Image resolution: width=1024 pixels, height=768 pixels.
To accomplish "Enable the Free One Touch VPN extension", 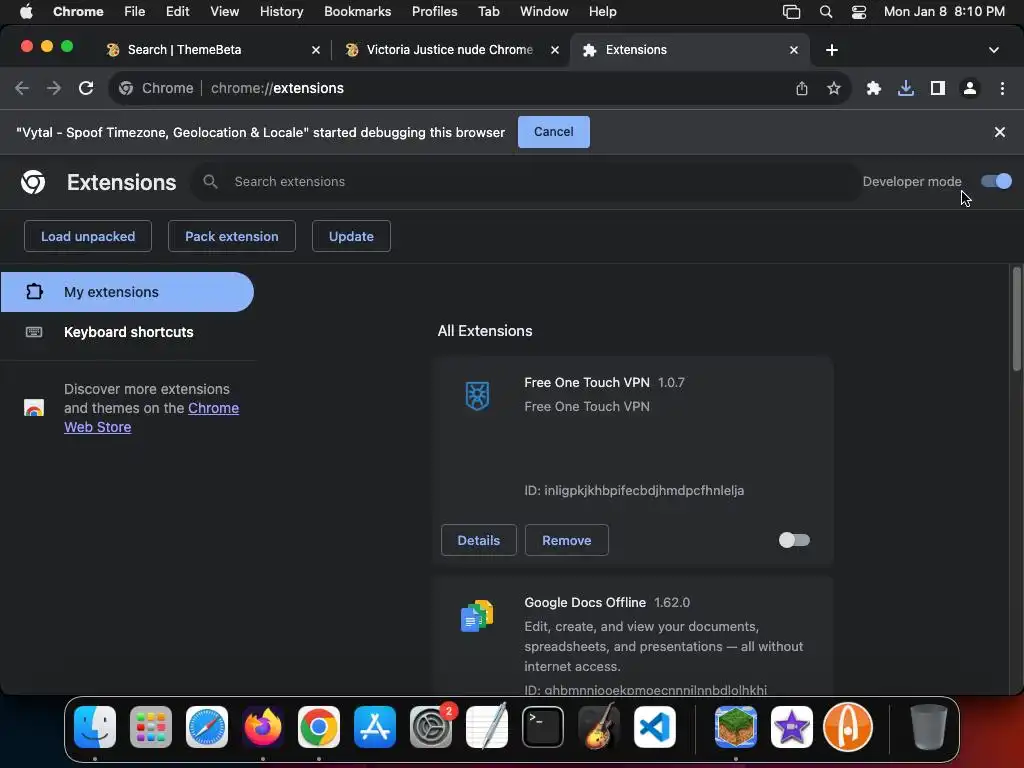I will 794,540.
